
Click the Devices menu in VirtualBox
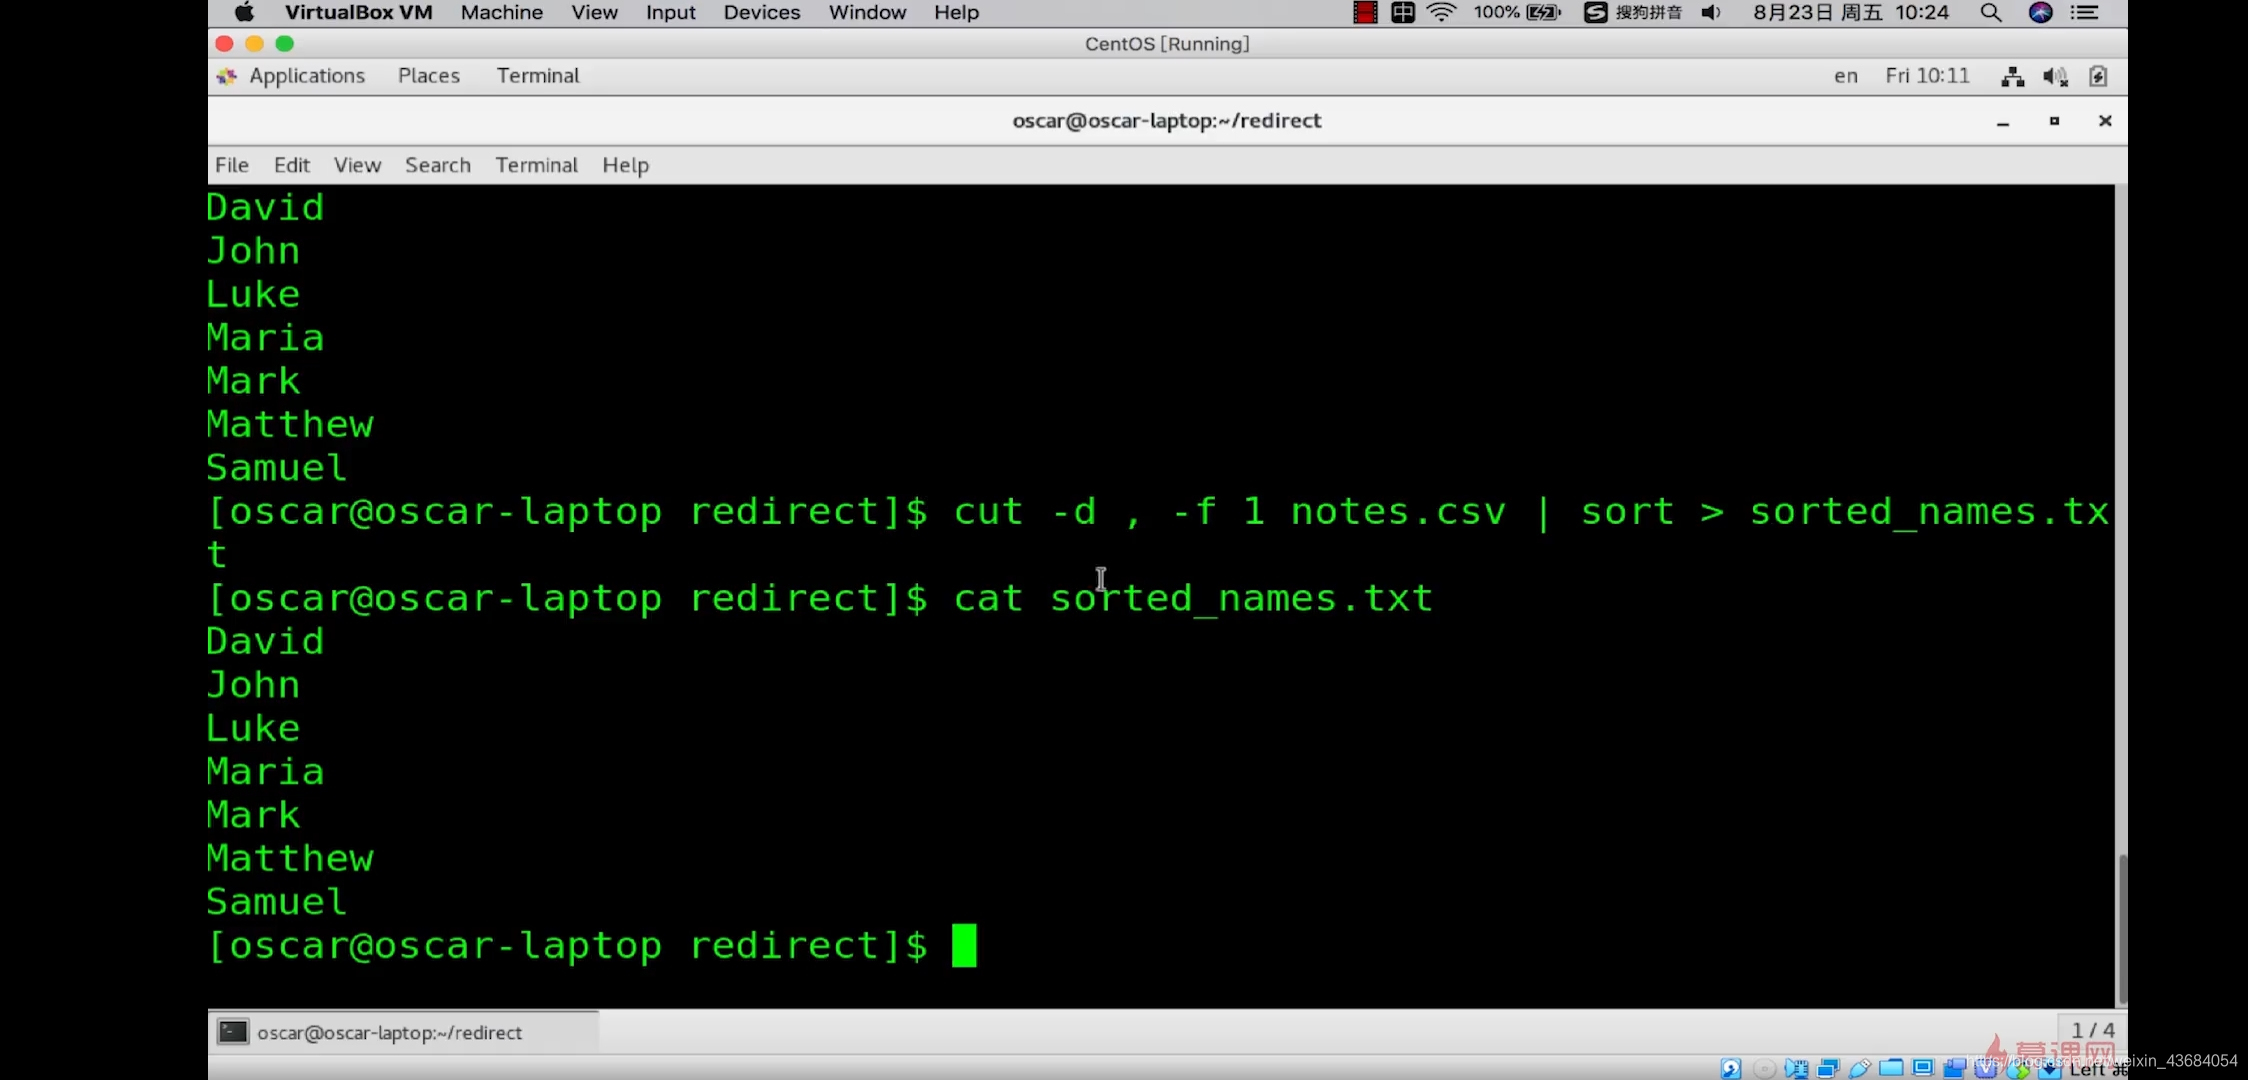pyautogui.click(x=761, y=13)
